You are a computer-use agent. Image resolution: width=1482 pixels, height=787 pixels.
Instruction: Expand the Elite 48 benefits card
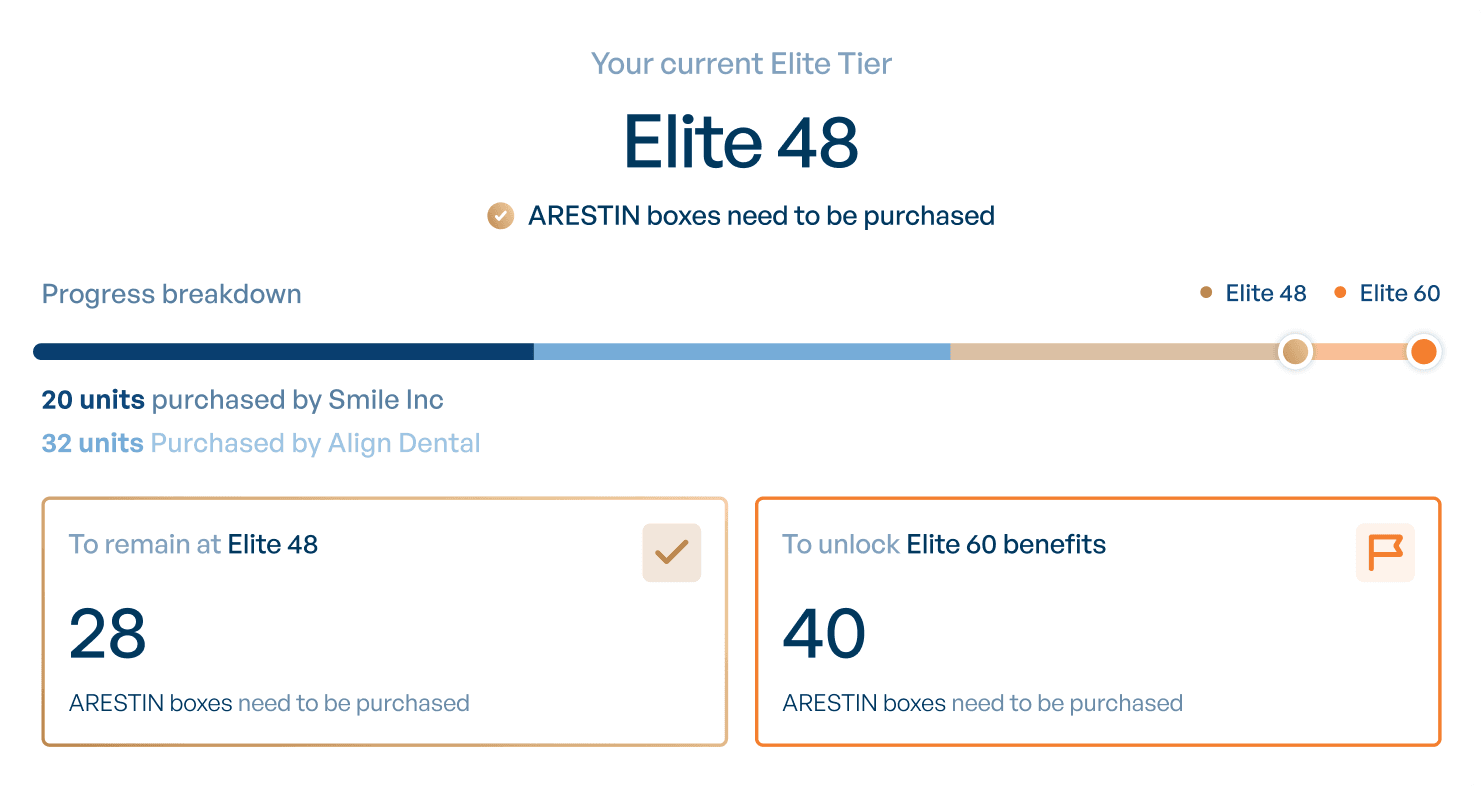click(385, 620)
